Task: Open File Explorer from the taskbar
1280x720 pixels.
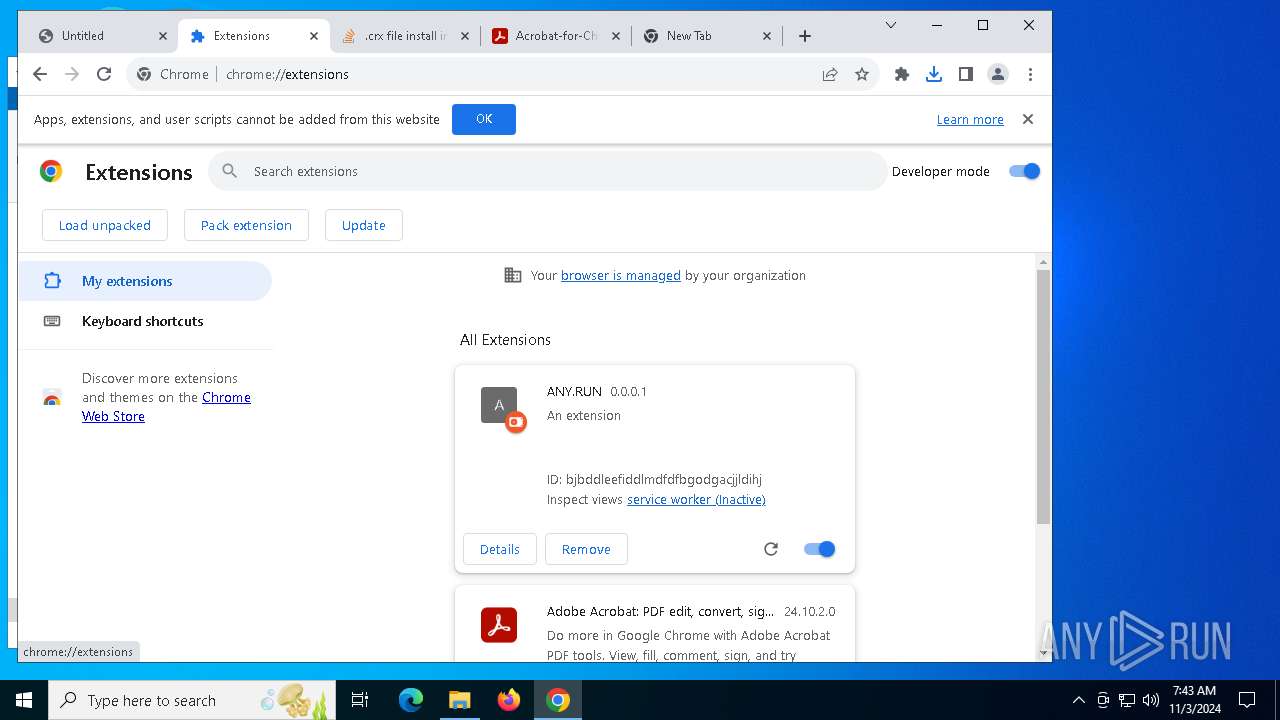Action: (460, 700)
